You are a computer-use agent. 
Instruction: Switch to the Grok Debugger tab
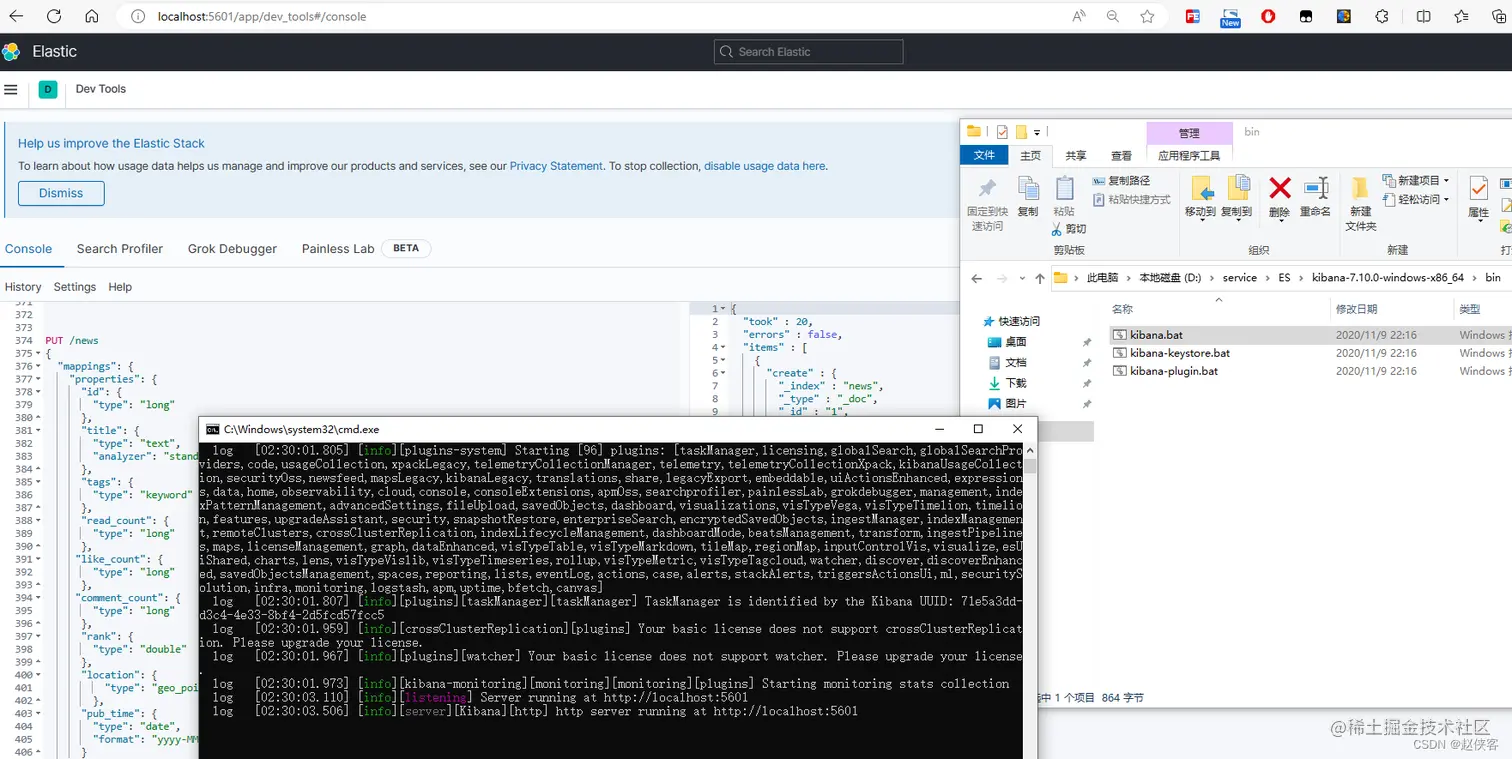[232, 249]
